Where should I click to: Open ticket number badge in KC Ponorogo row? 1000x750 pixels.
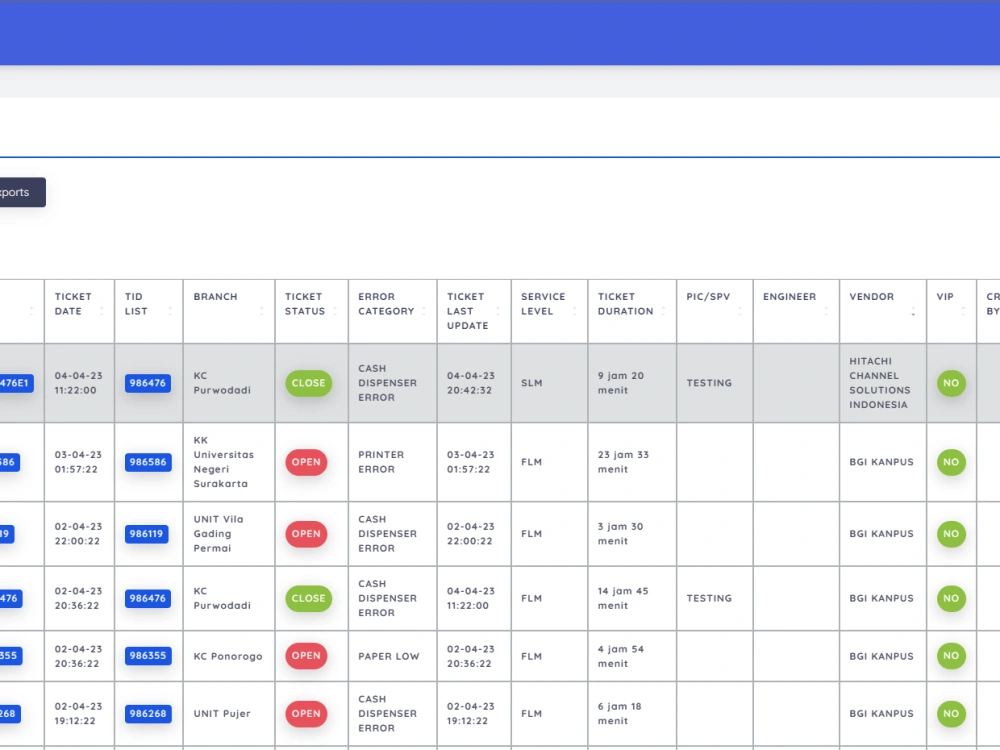pos(11,656)
